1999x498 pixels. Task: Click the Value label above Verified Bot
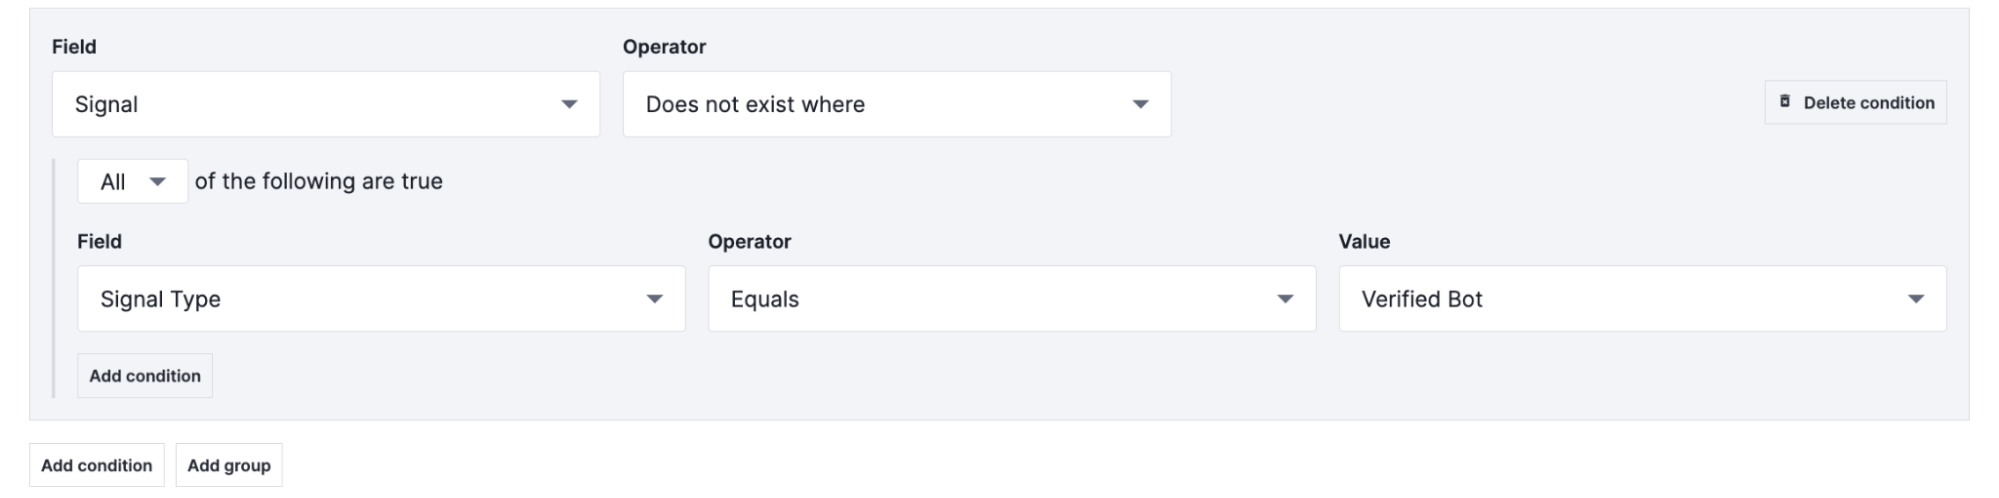point(1364,241)
